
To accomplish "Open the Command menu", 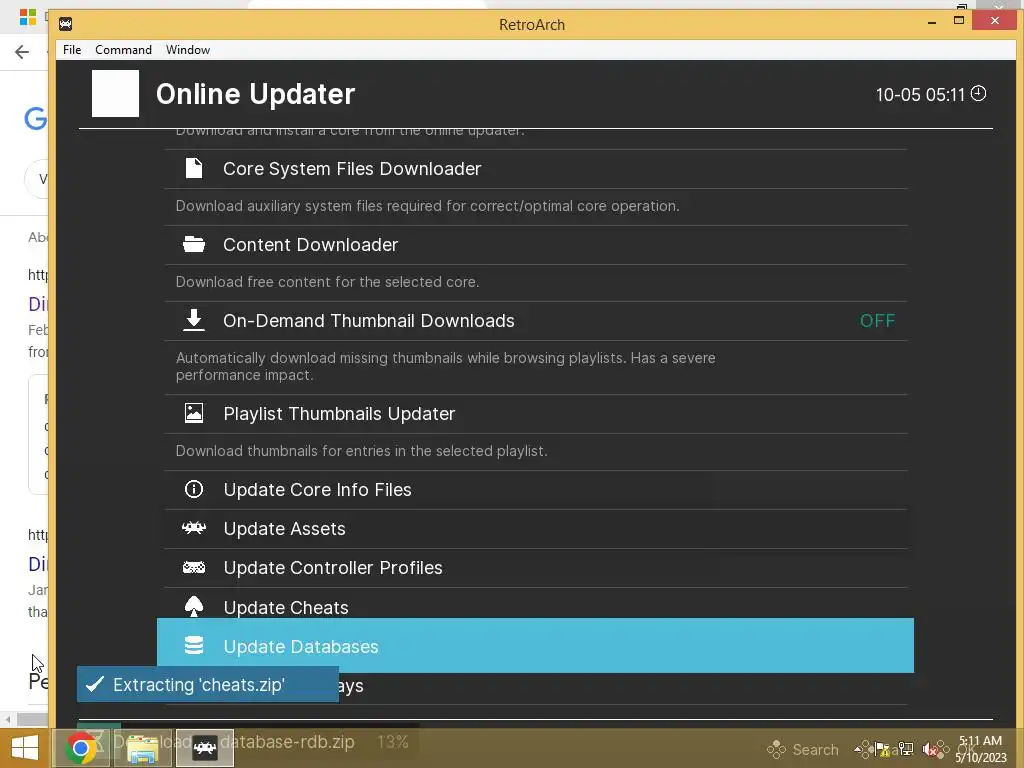I will tap(123, 50).
